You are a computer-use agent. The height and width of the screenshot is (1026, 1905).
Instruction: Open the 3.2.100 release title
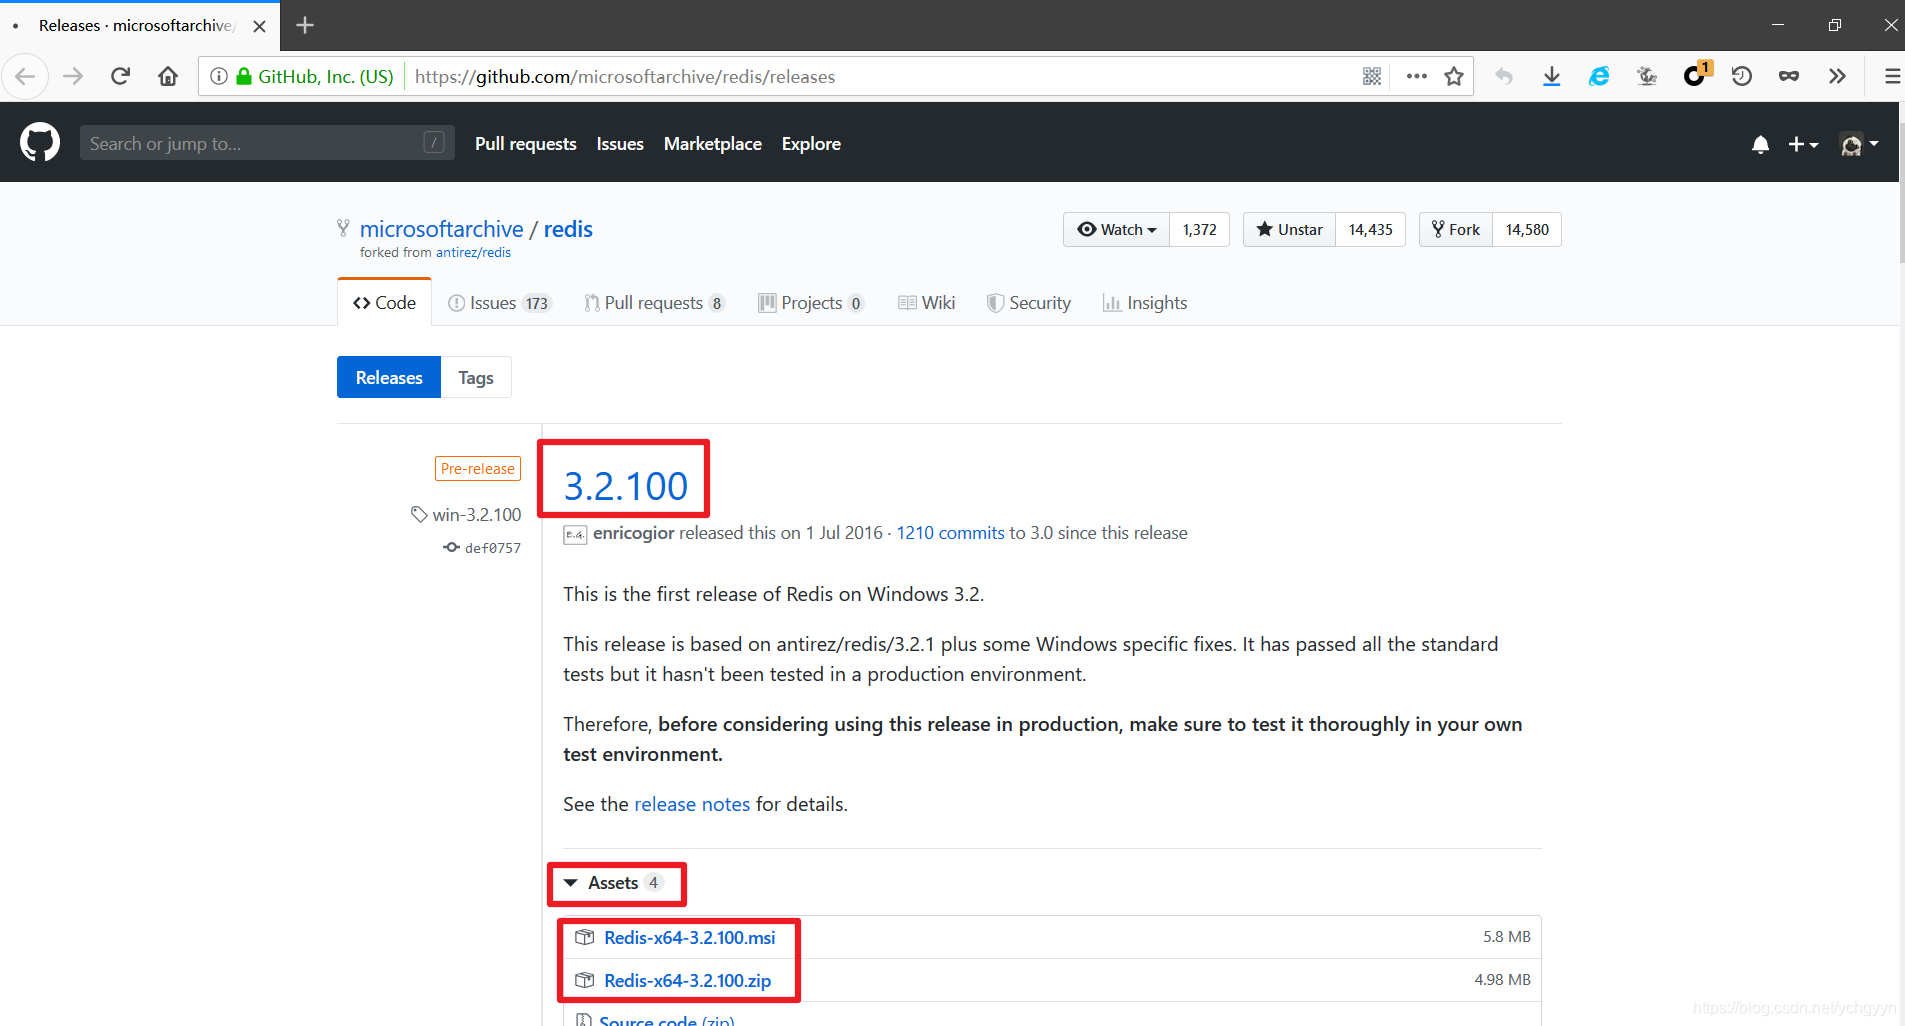coord(626,486)
